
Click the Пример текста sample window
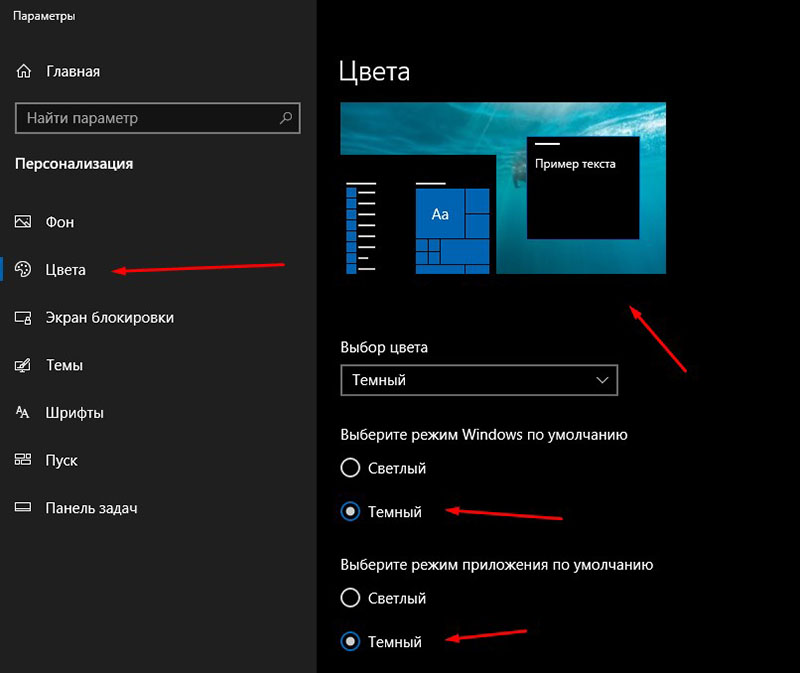coord(583,188)
